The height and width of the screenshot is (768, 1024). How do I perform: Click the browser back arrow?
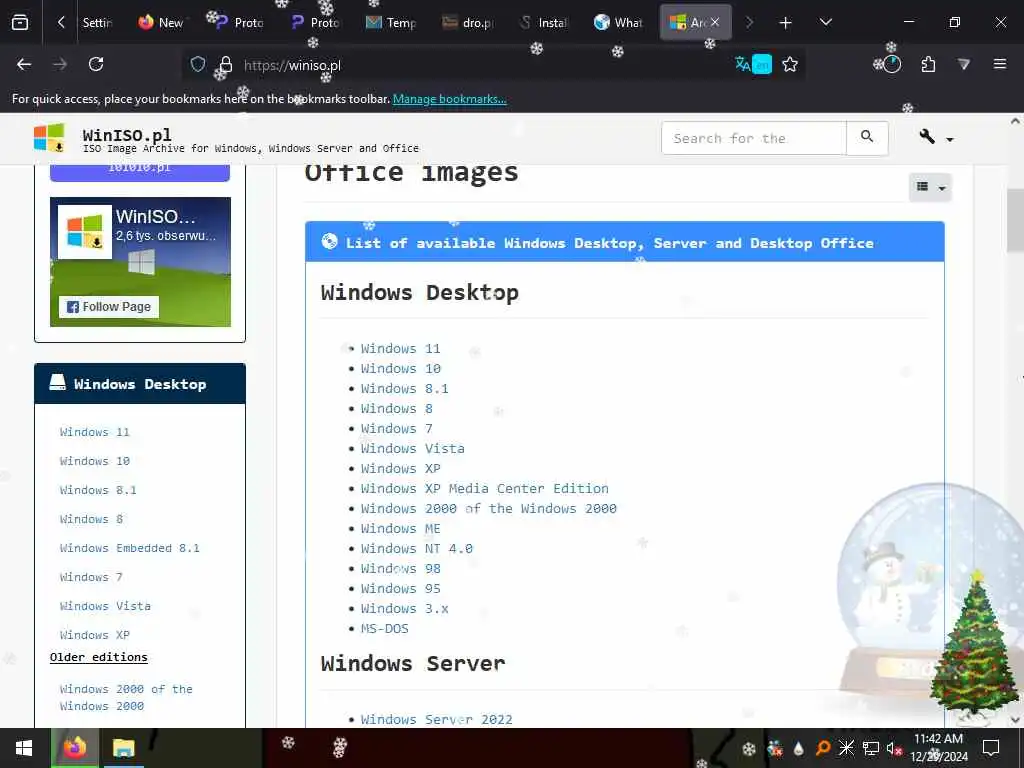(x=24, y=64)
